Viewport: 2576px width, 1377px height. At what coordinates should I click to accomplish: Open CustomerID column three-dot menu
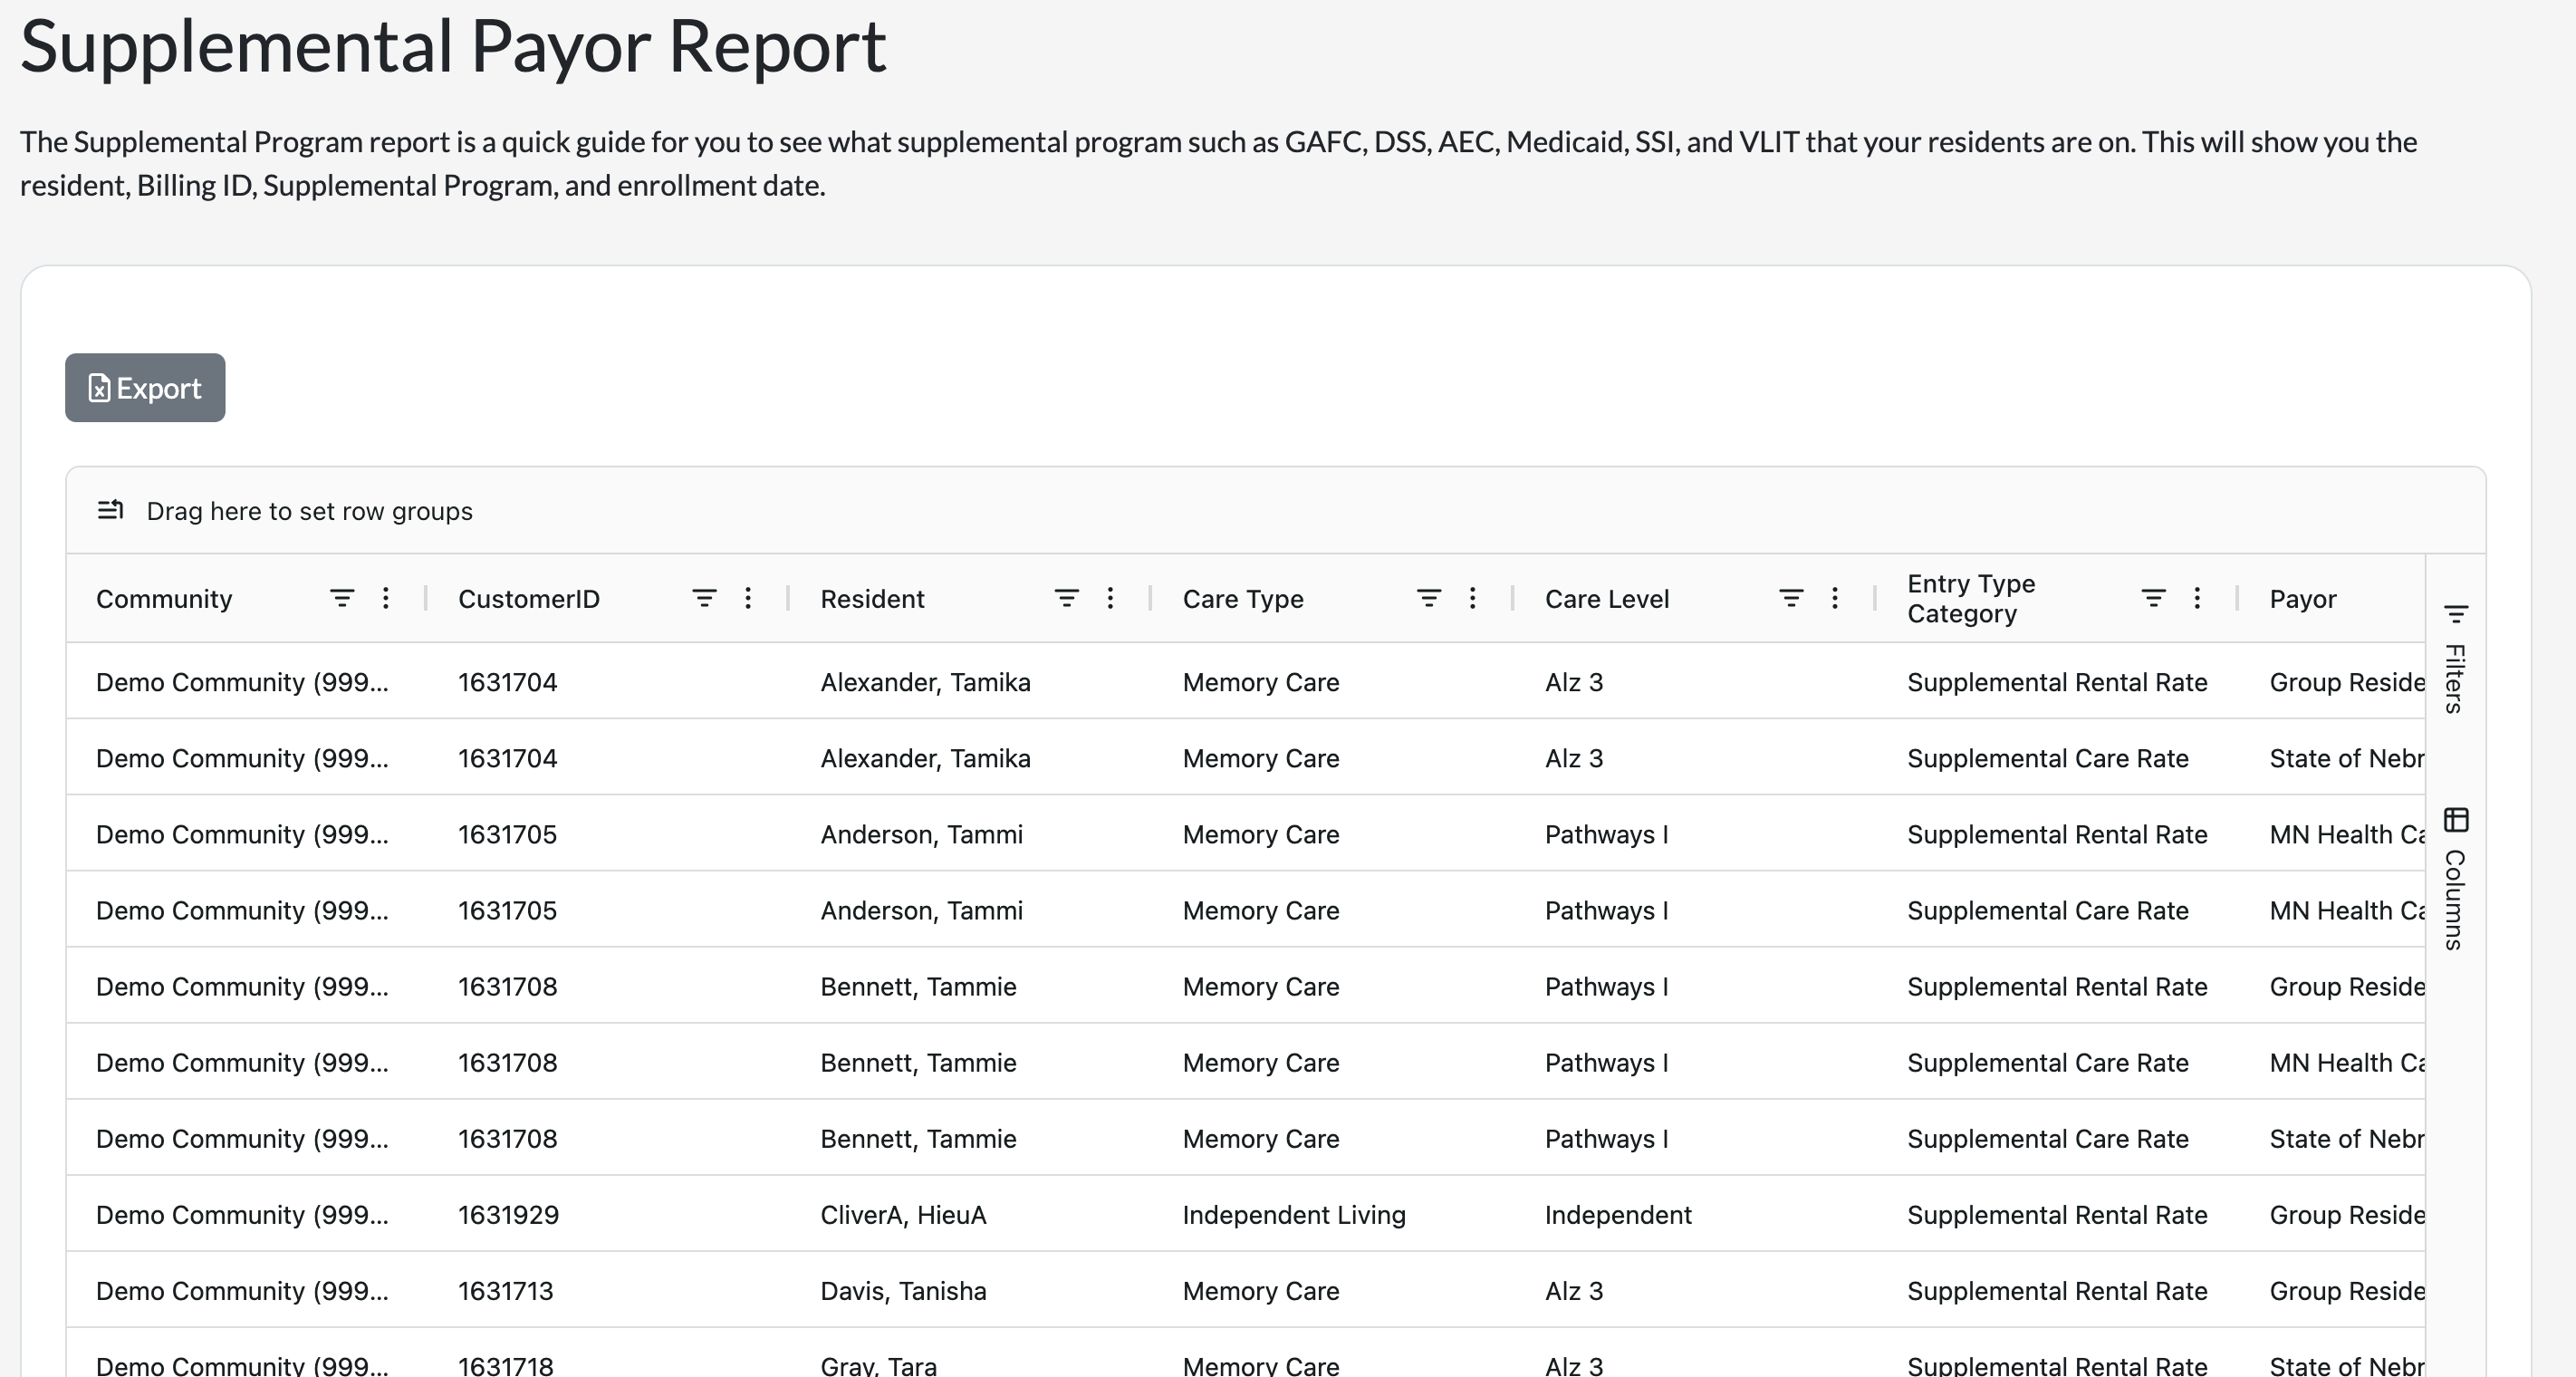pos(748,598)
